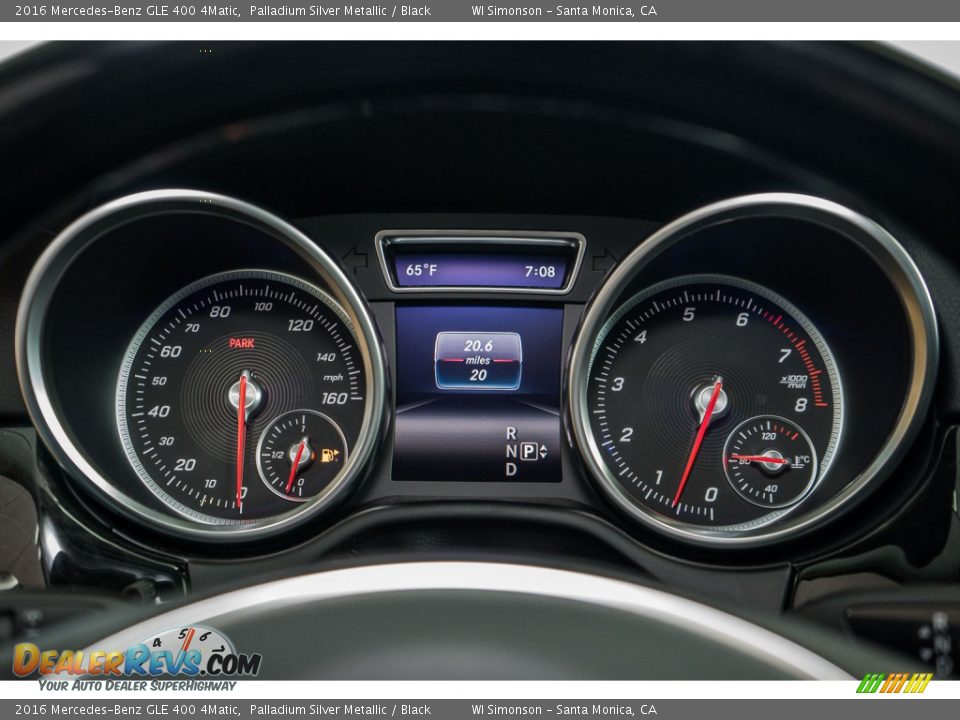The height and width of the screenshot is (720, 960).
Task: Click the x1000 rpm label on tachometer
Action: (x=794, y=380)
